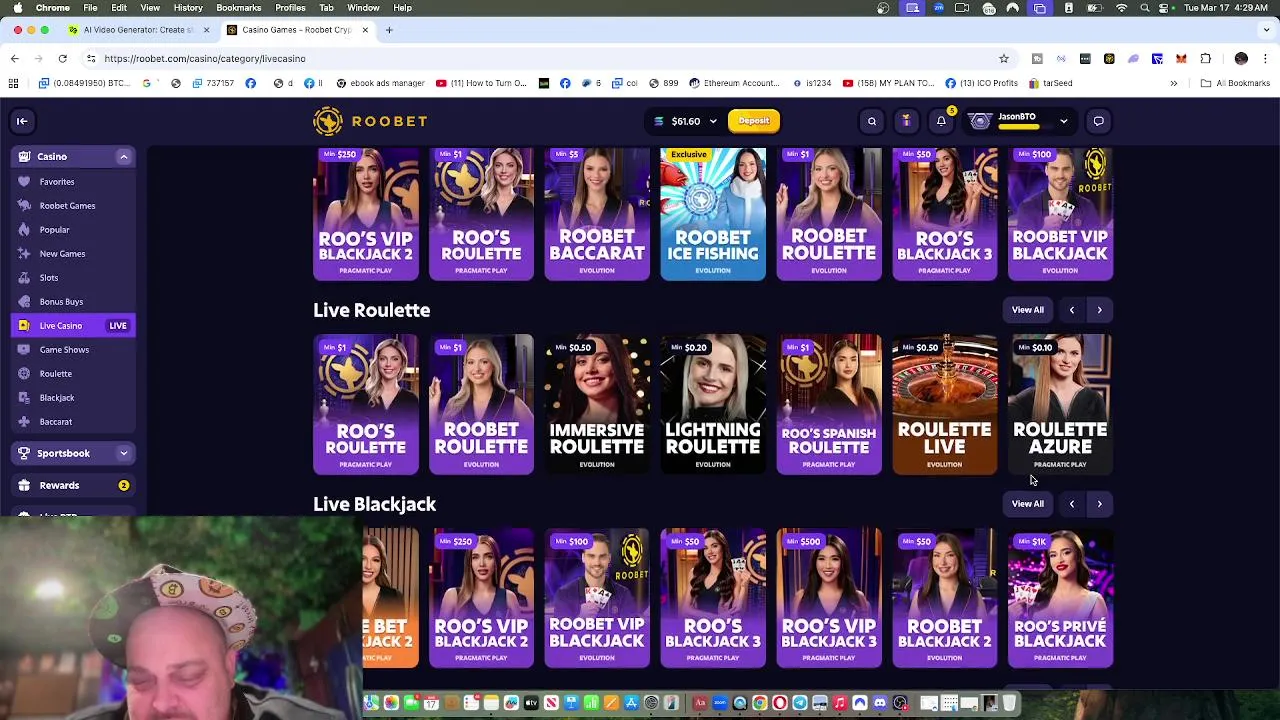Open the Rewards sidebar item
Image resolution: width=1280 pixels, height=720 pixels.
coord(72,485)
